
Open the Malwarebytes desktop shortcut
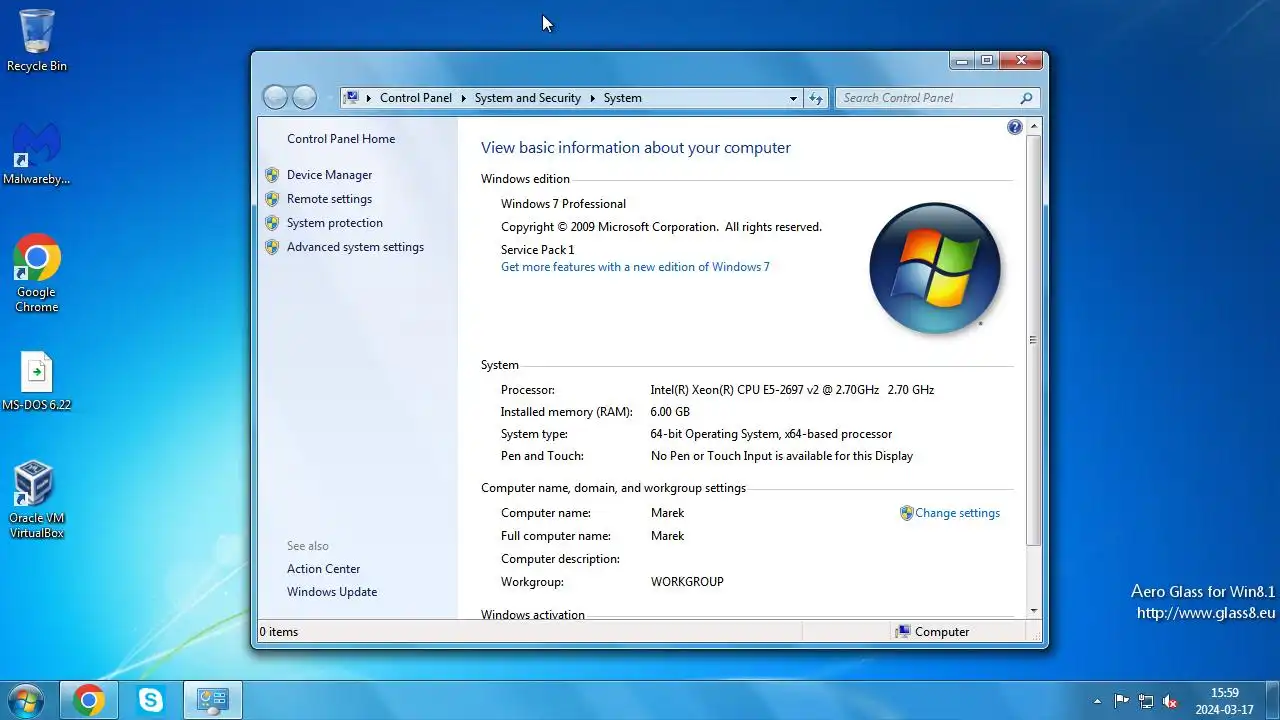[x=37, y=155]
